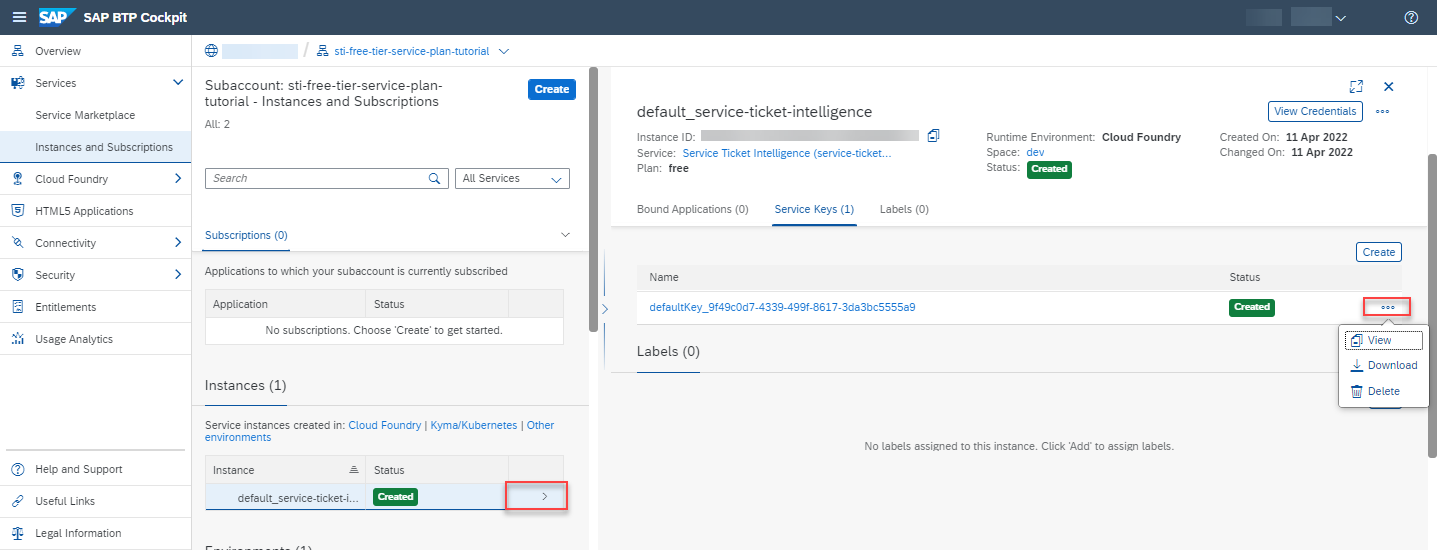1437x550 pixels.
Task: Click the View Credentials button
Action: 1316,111
